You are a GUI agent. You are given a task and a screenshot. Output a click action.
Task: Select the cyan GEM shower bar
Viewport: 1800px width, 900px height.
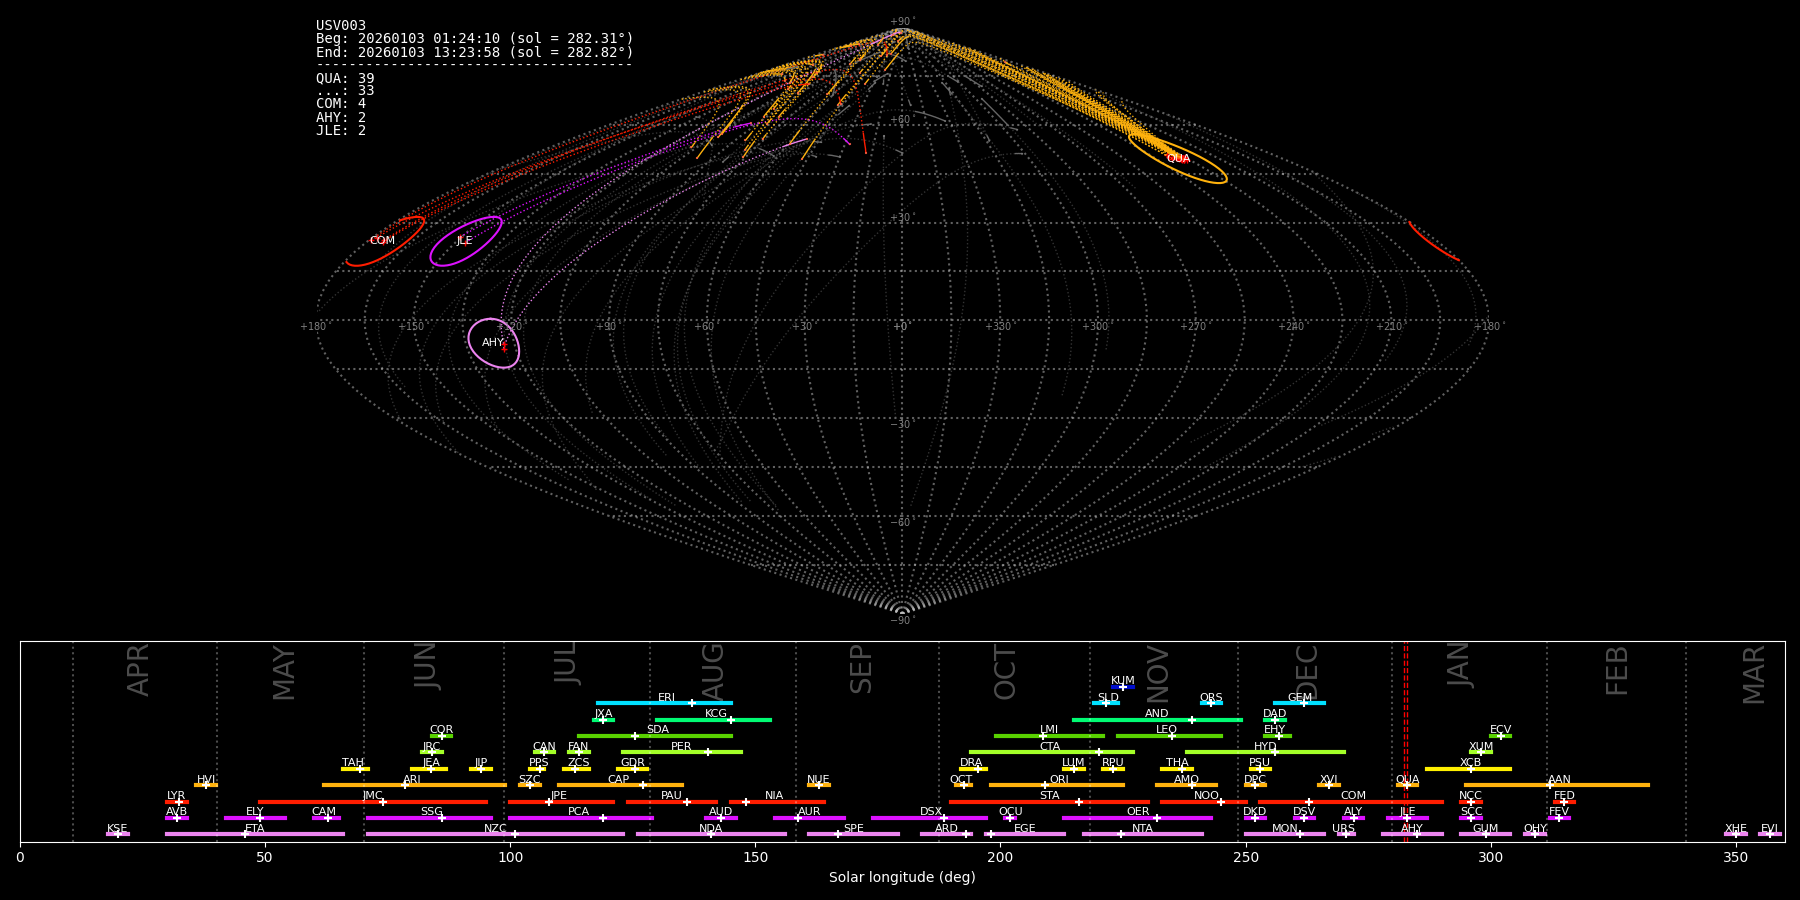1299,703
